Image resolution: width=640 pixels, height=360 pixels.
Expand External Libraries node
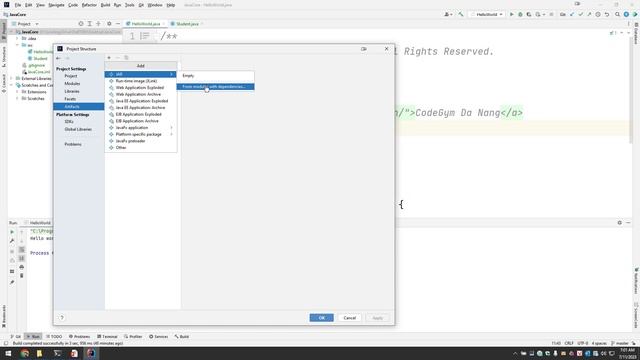point(12,78)
